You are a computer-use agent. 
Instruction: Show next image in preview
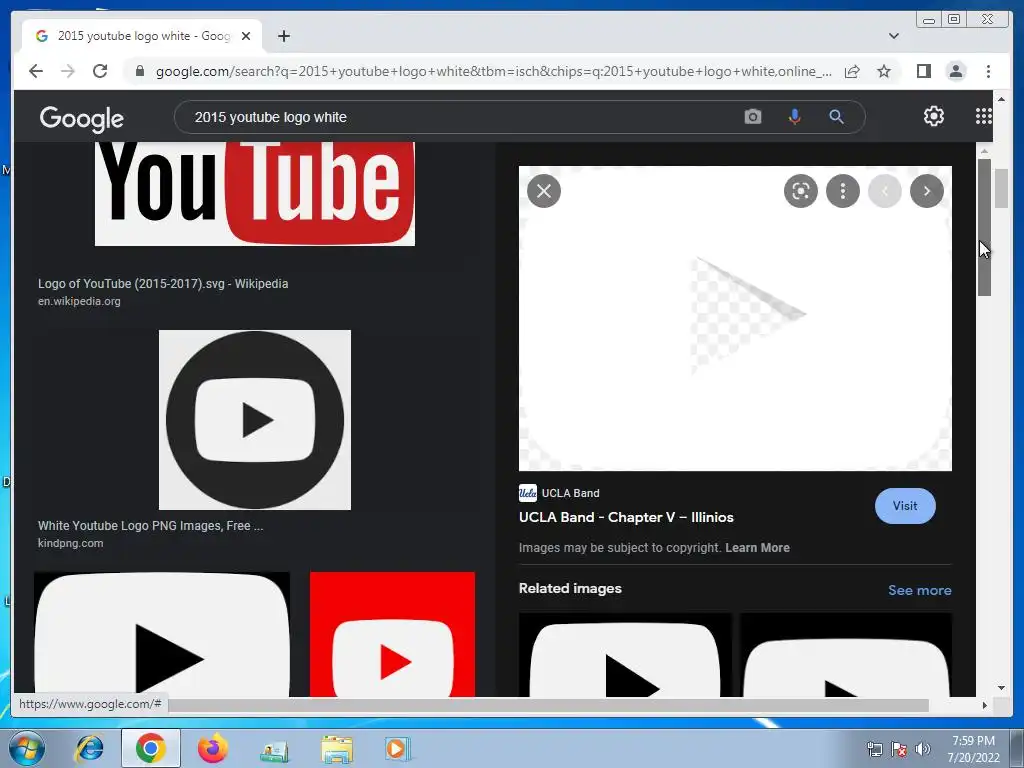click(927, 191)
